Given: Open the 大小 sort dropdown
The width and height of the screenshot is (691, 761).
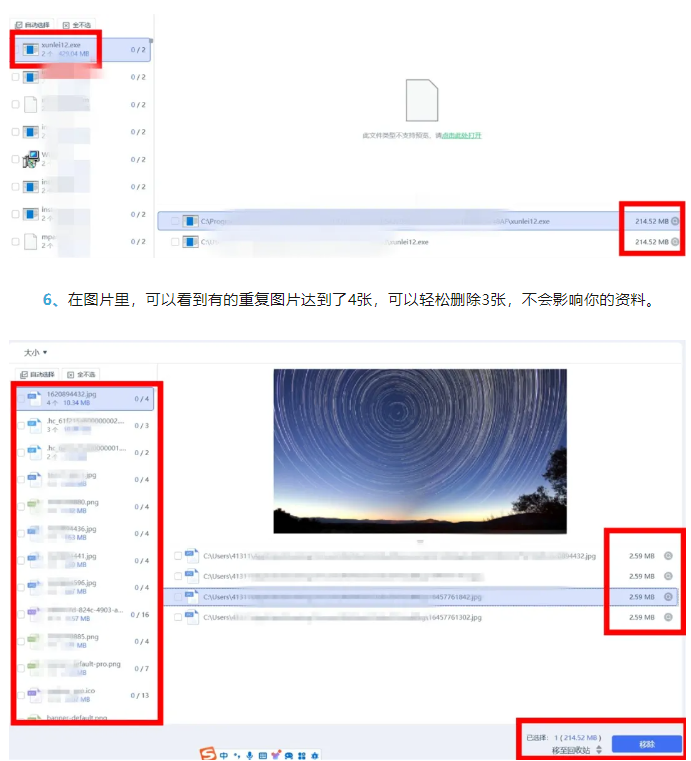Looking at the screenshot, I should 36,352.
